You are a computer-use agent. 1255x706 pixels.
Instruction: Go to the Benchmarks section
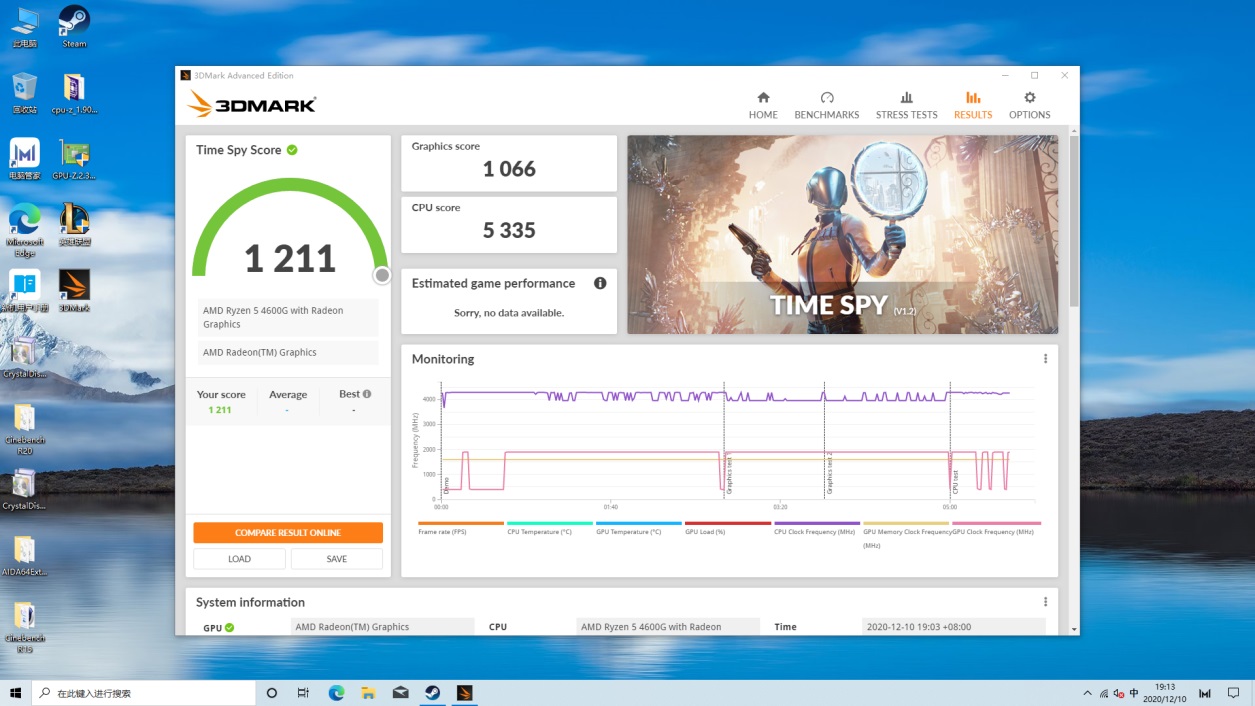pyautogui.click(x=826, y=105)
